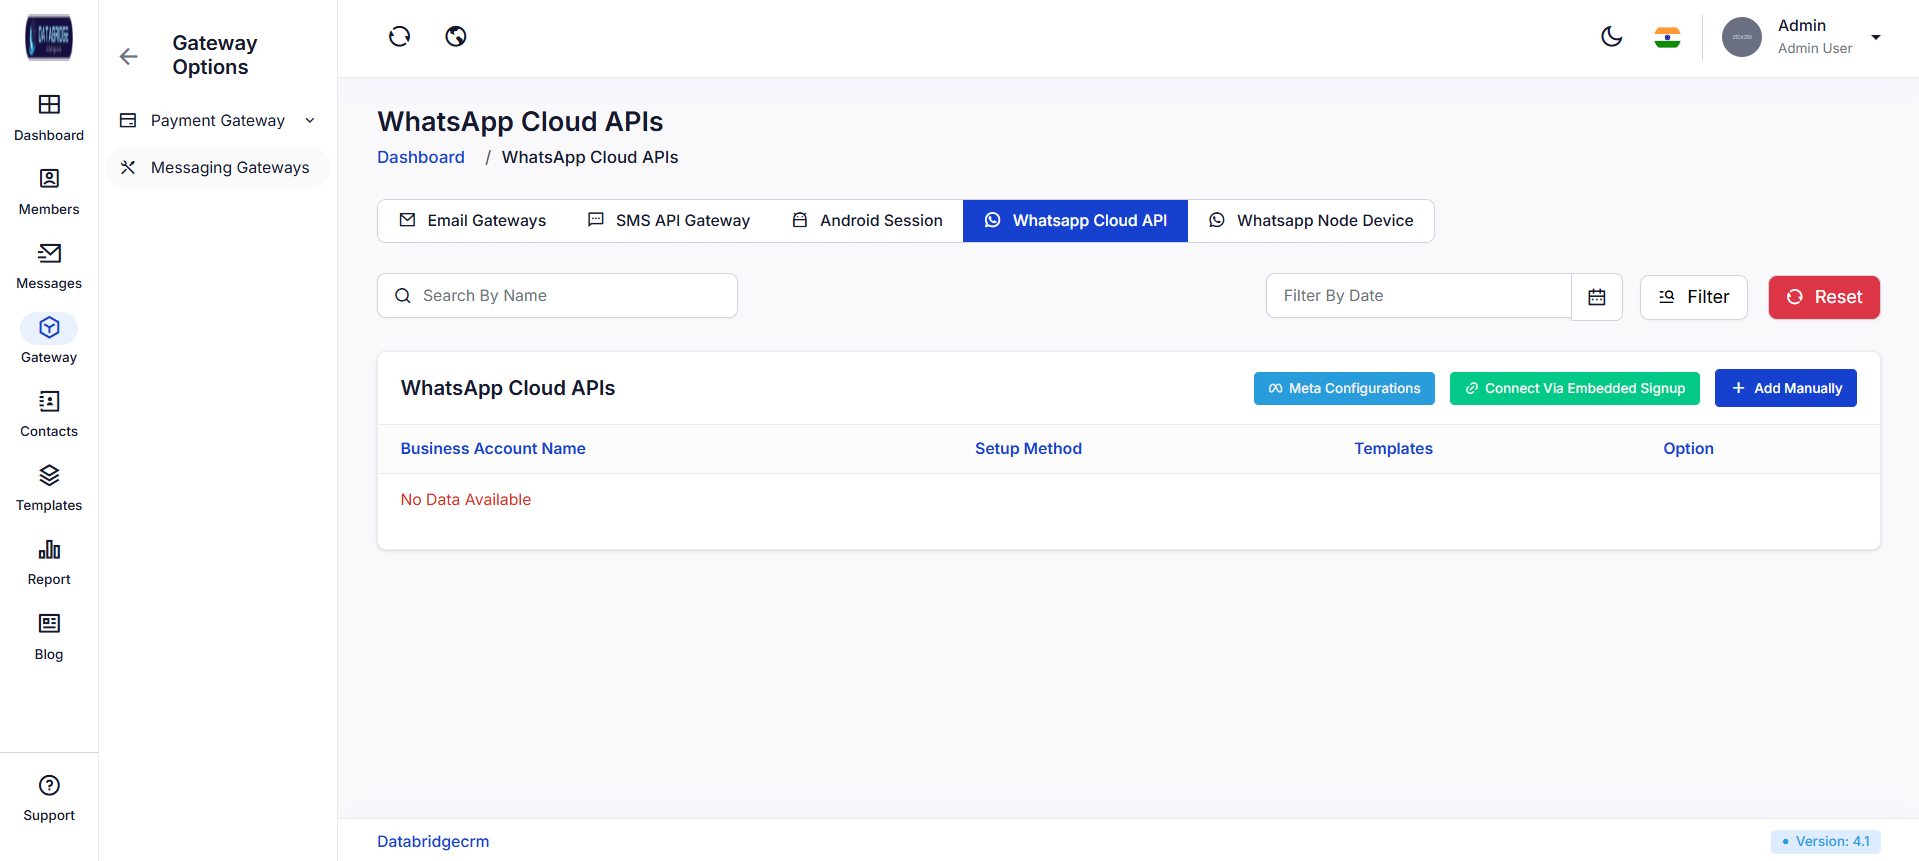Click the Add Manually button
This screenshot has width=1919, height=861.
click(x=1785, y=388)
